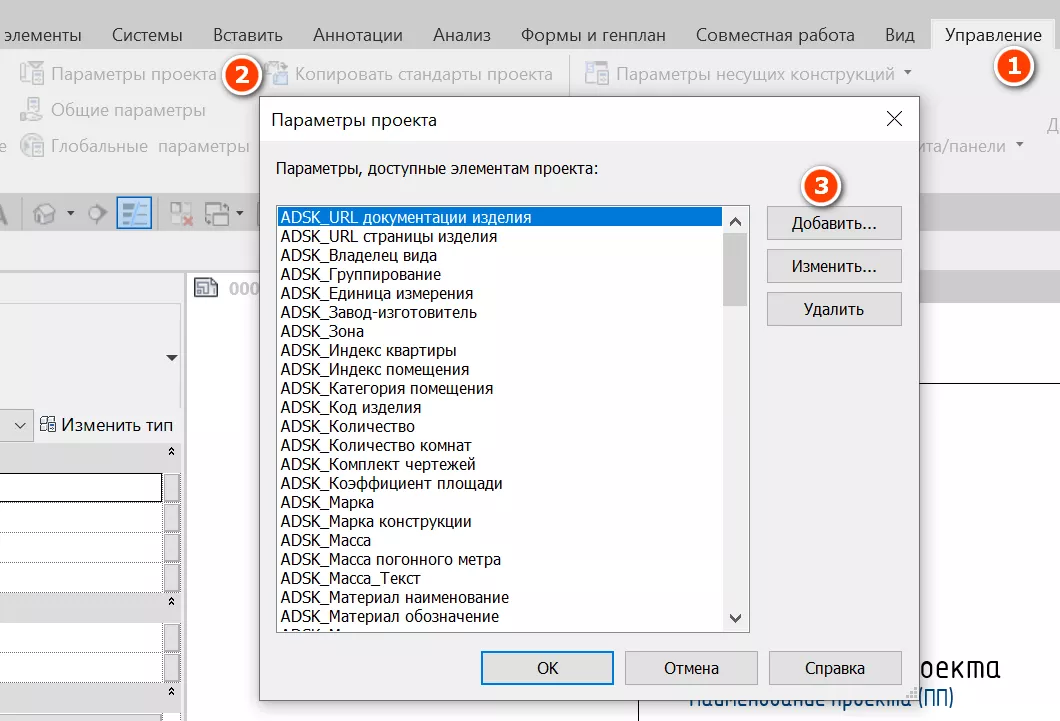Expand the Параметры несущих конструкций dropdown arrow
This screenshot has width=1060, height=721.
tap(908, 74)
